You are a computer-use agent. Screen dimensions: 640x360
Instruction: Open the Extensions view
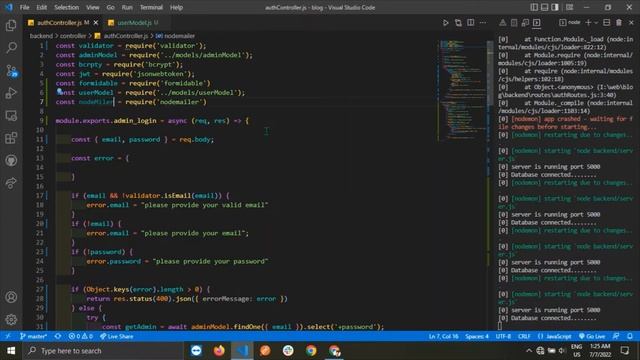(11, 138)
